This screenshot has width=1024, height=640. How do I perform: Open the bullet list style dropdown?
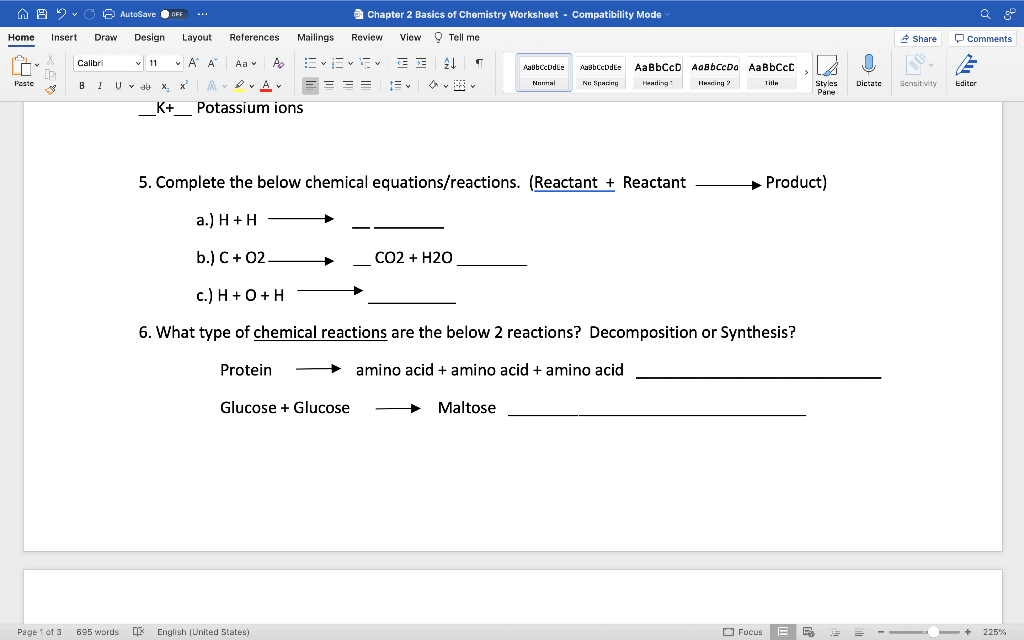coord(322,63)
